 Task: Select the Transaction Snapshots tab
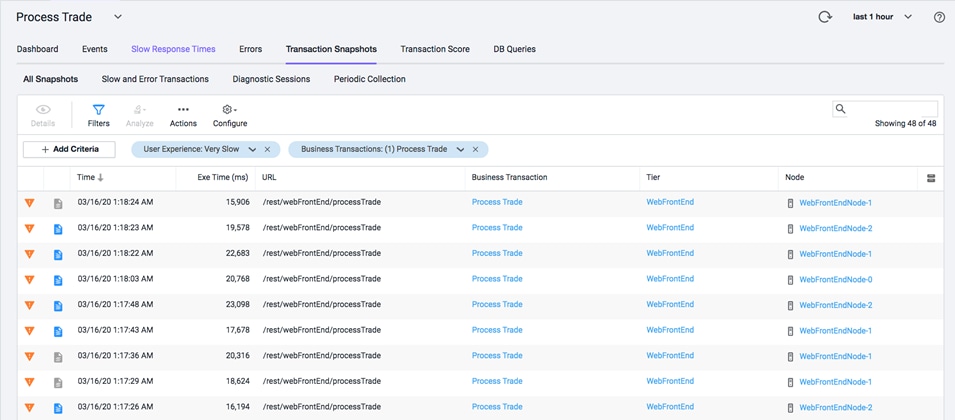point(331,49)
